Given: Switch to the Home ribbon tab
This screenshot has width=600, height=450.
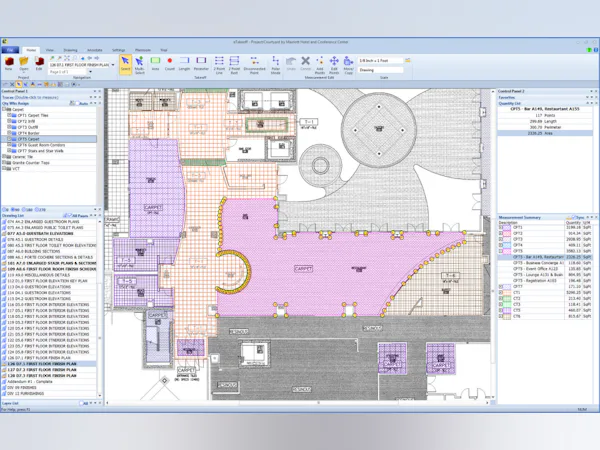Looking at the screenshot, I should [x=31, y=50].
